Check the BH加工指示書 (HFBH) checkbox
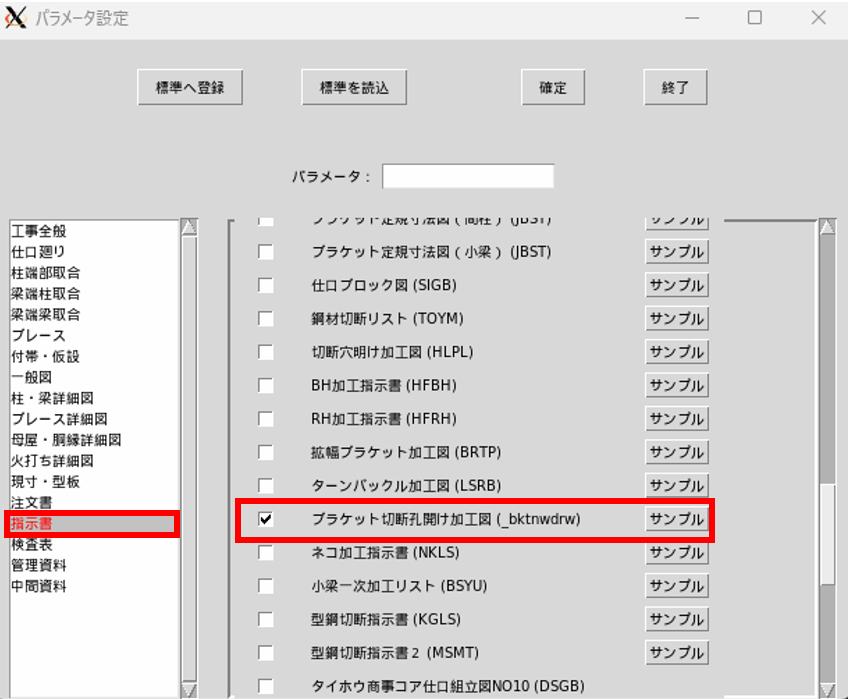The width and height of the screenshot is (848, 699). 266,385
